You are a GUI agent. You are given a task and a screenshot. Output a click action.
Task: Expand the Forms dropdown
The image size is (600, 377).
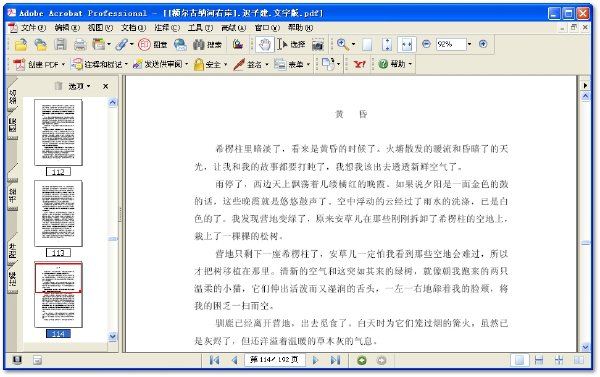[x=308, y=64]
